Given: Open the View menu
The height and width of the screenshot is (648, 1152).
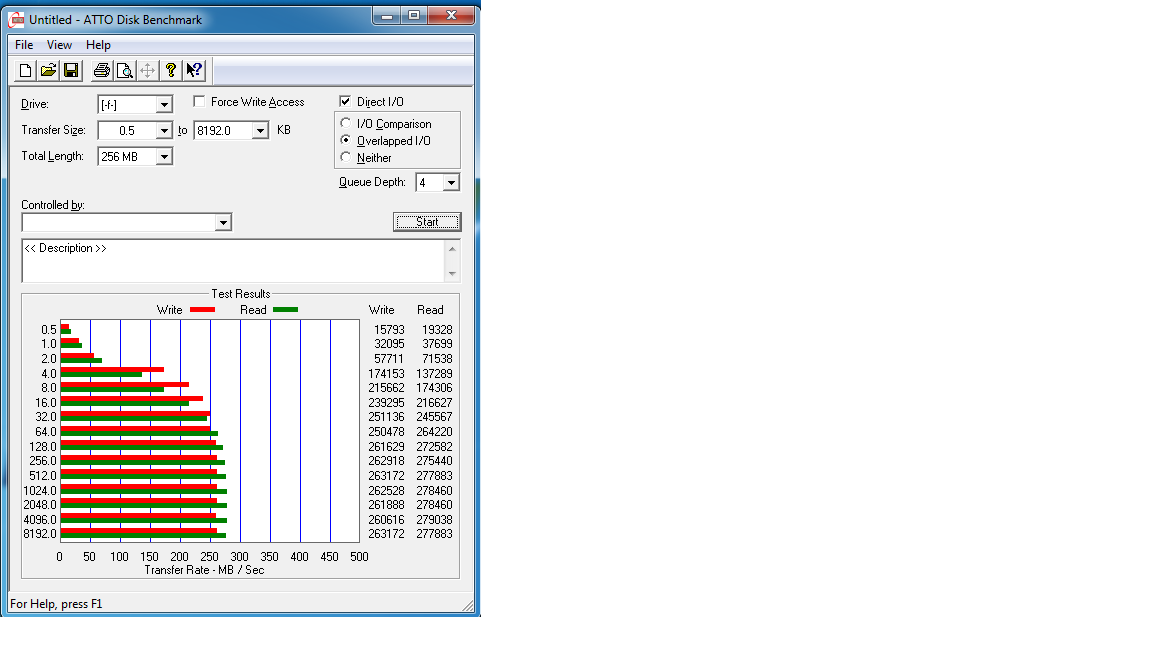Looking at the screenshot, I should coord(60,45).
